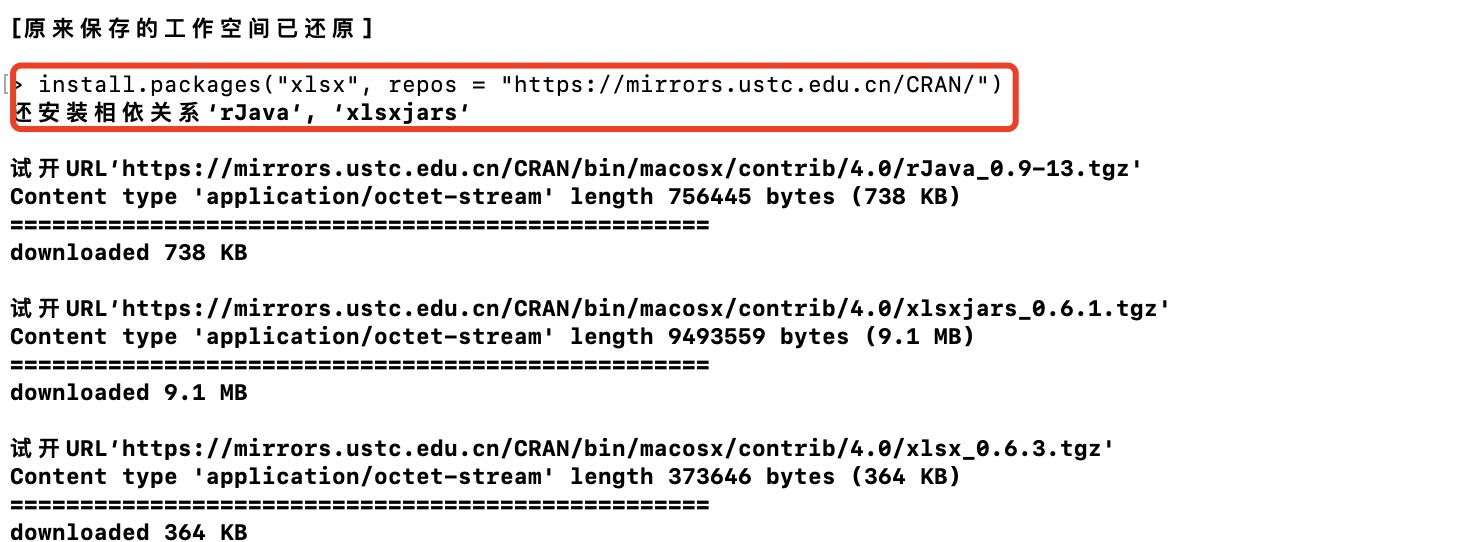Click the R prompt symbol before install.packages
Screen dimensions: 1476x542
click(x=20, y=86)
